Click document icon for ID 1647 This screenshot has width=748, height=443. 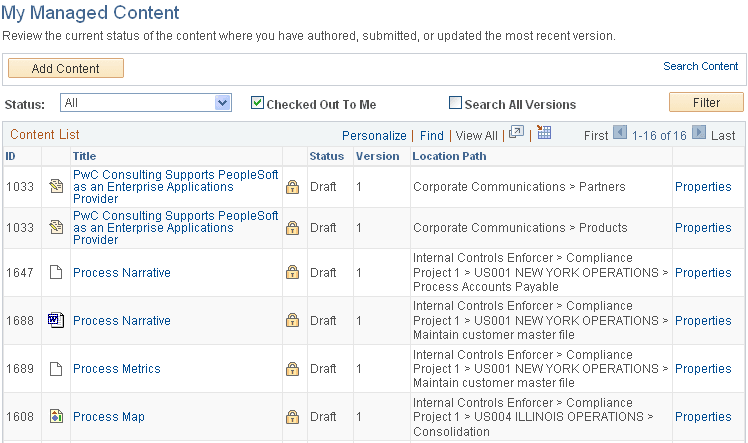click(56, 273)
